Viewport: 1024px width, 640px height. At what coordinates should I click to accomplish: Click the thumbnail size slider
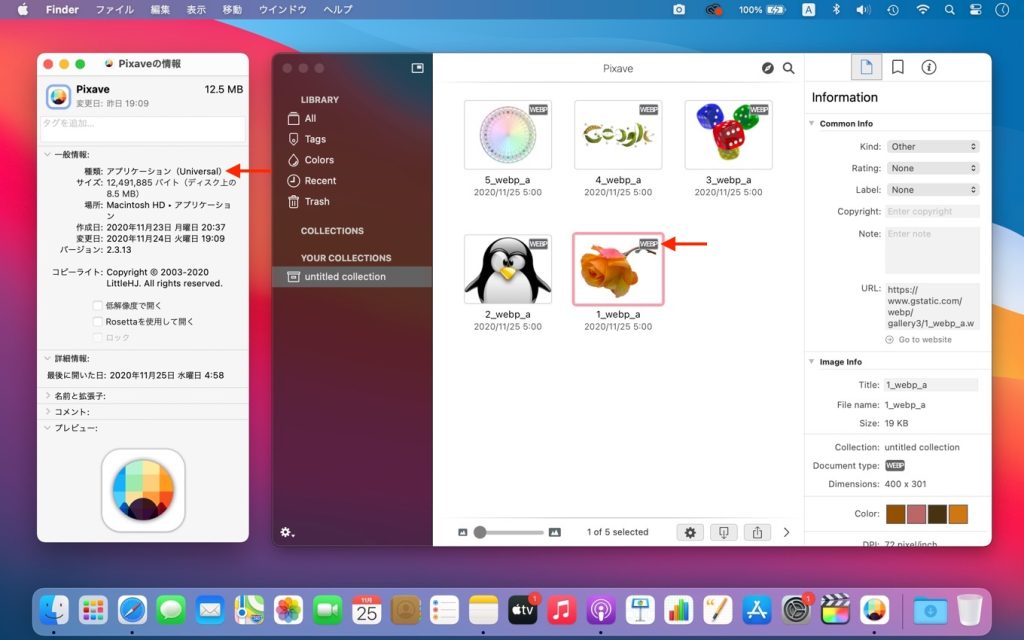click(510, 532)
